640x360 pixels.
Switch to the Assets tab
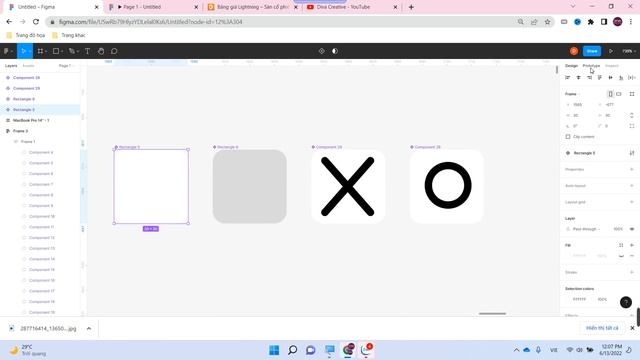(28, 66)
